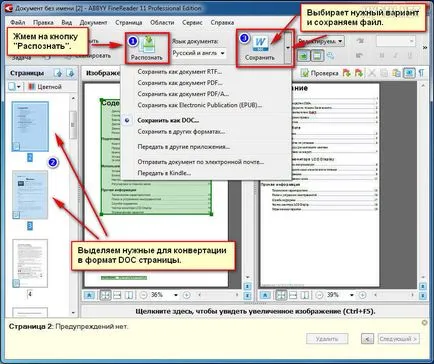Click the highlighted fit-page icon below the text pane
Screen dimensions: 434x364
pos(281,295)
